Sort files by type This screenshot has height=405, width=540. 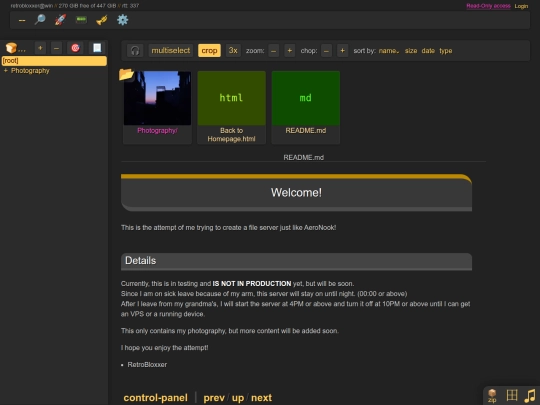coord(446,51)
